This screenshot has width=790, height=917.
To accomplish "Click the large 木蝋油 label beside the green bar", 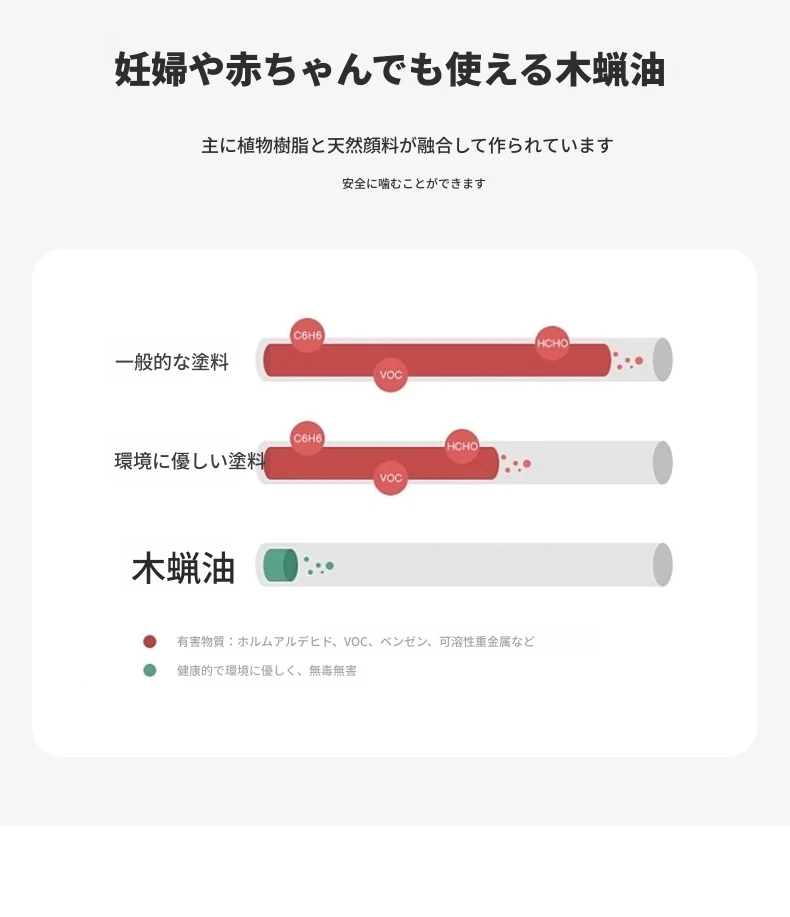I will point(183,568).
